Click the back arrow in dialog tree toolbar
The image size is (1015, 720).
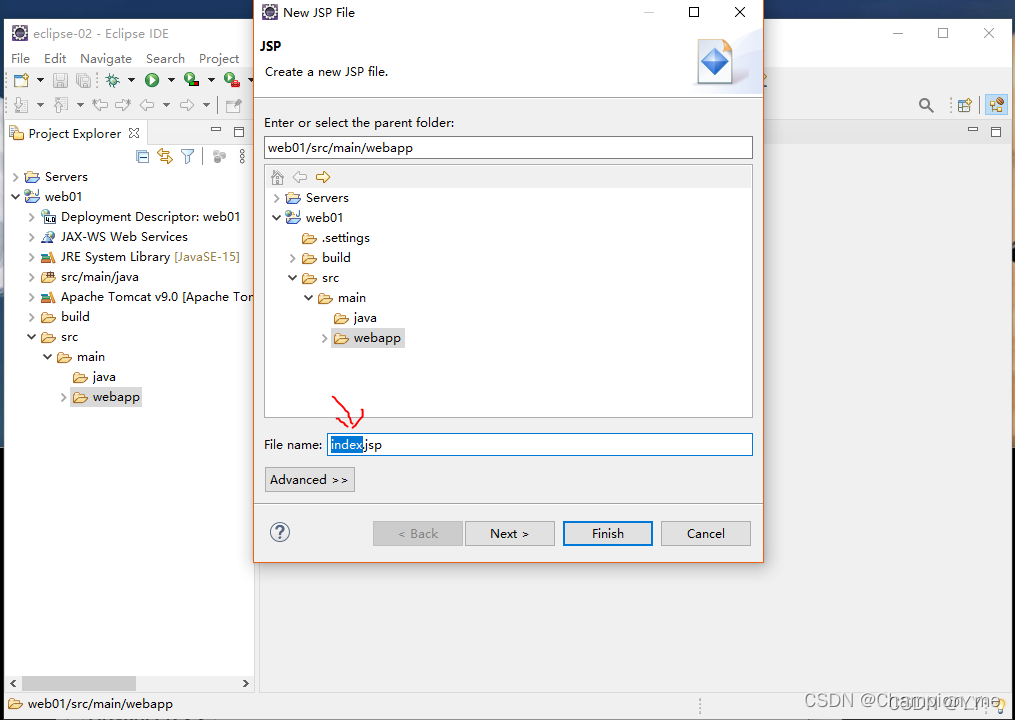(x=300, y=177)
